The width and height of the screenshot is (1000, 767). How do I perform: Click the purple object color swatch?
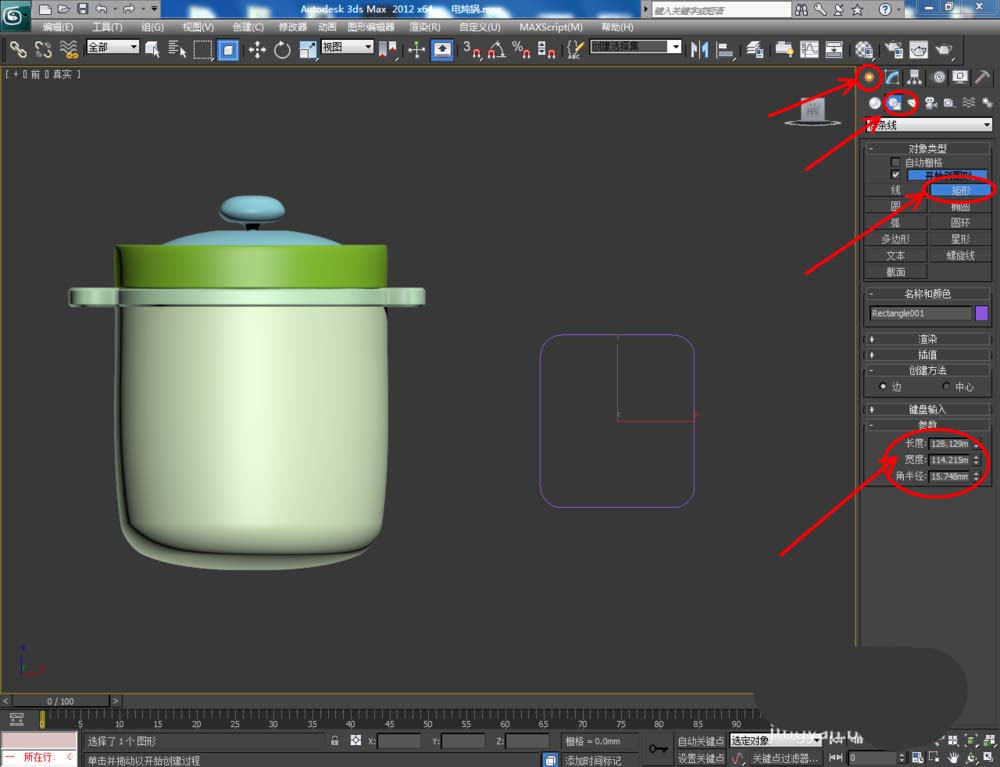coord(981,313)
